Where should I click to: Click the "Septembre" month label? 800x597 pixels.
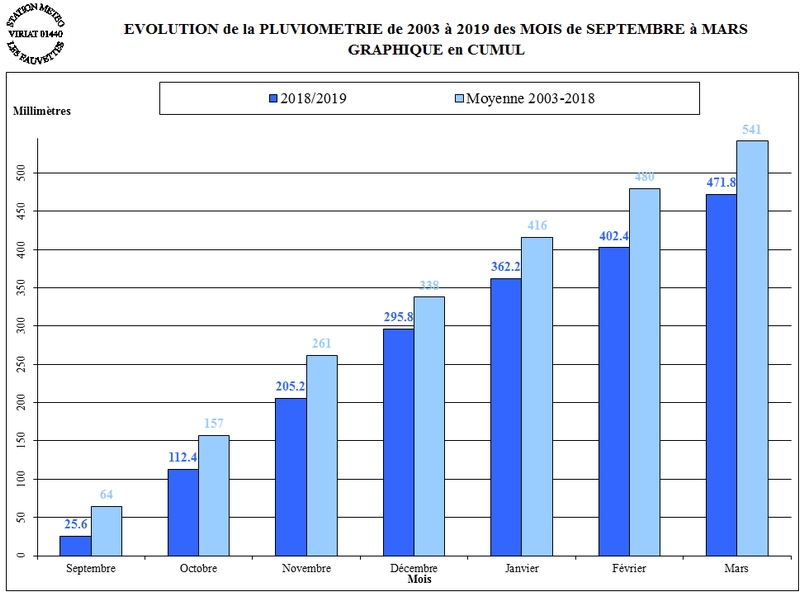point(91,568)
